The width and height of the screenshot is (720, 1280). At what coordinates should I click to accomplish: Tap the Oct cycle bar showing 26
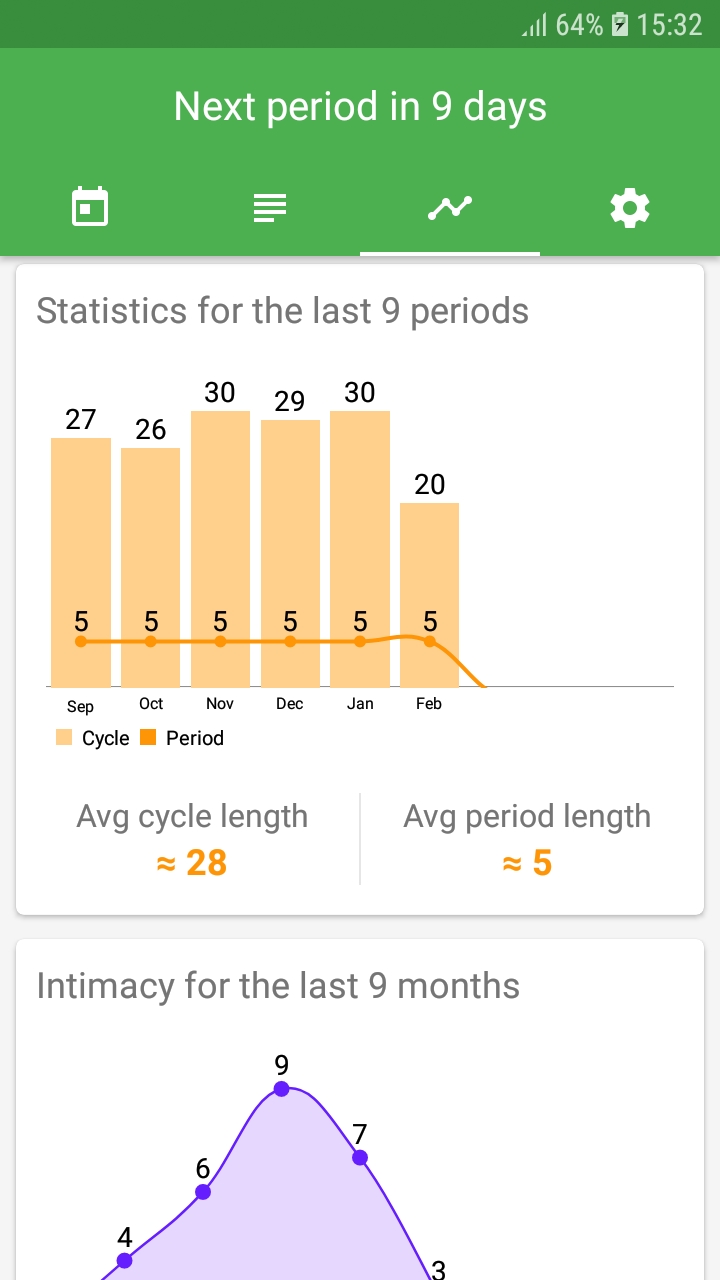151,567
